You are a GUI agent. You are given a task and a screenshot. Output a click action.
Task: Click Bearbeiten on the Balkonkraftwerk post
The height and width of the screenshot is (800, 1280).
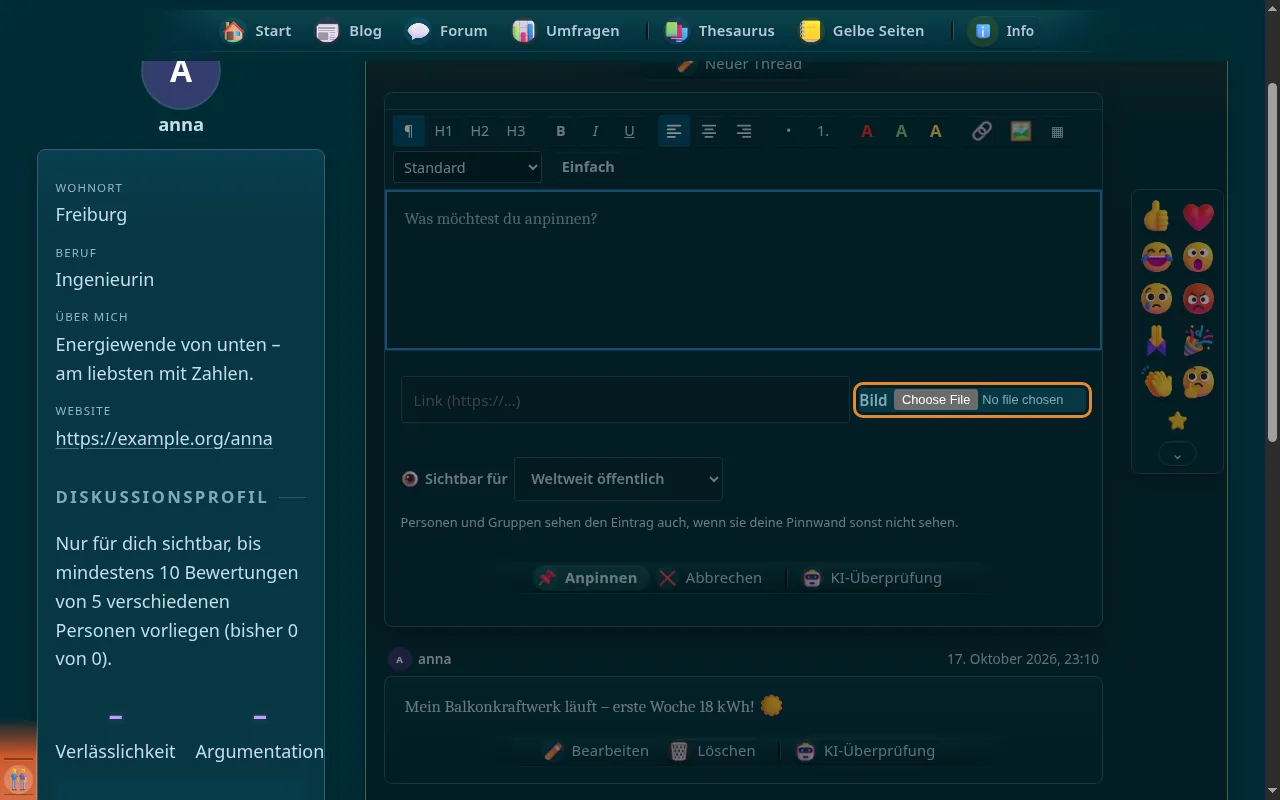point(596,751)
